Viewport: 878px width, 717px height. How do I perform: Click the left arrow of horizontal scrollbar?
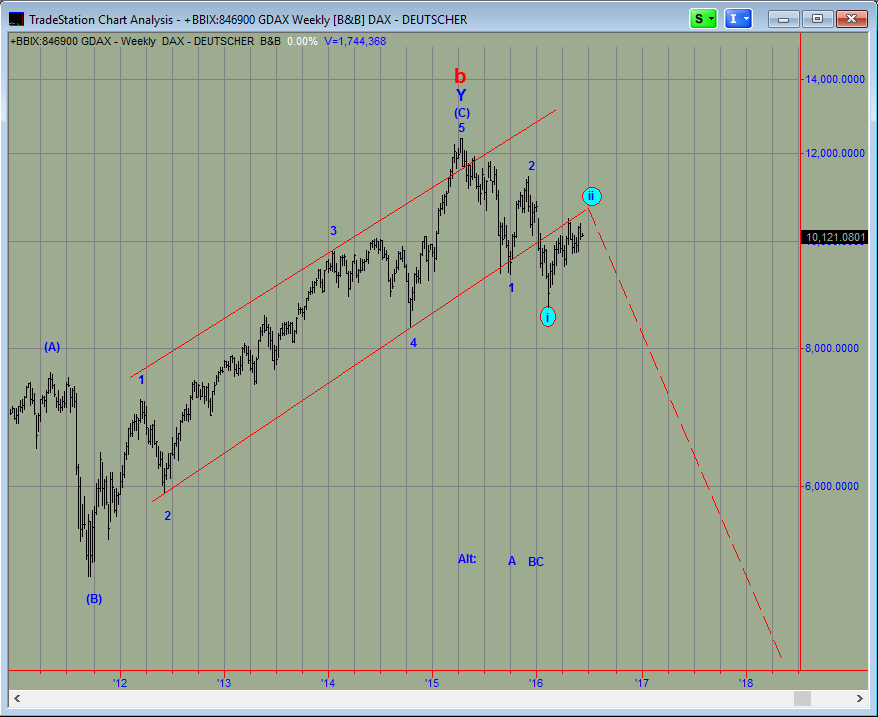coord(17,699)
